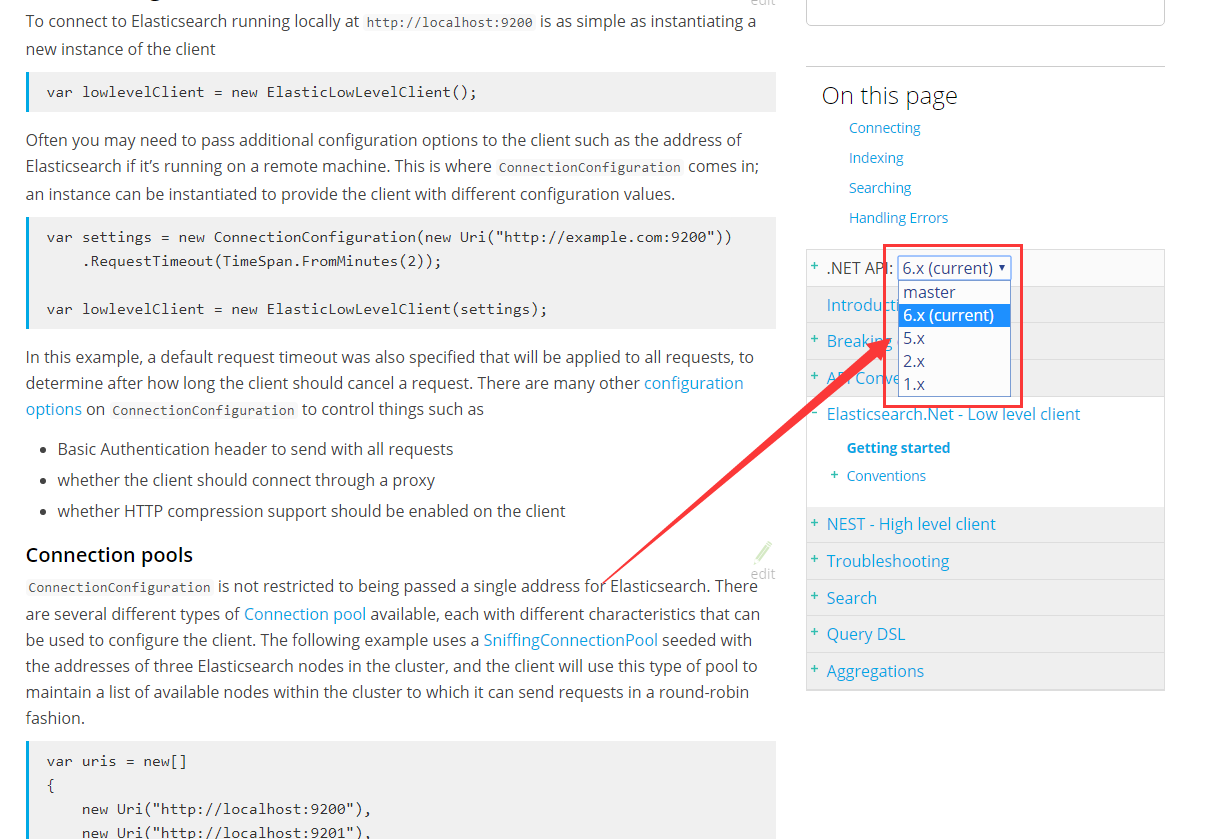Viewport: 1223px width, 839px height.
Task: Expand the Query DSL plus icon
Action: click(814, 633)
